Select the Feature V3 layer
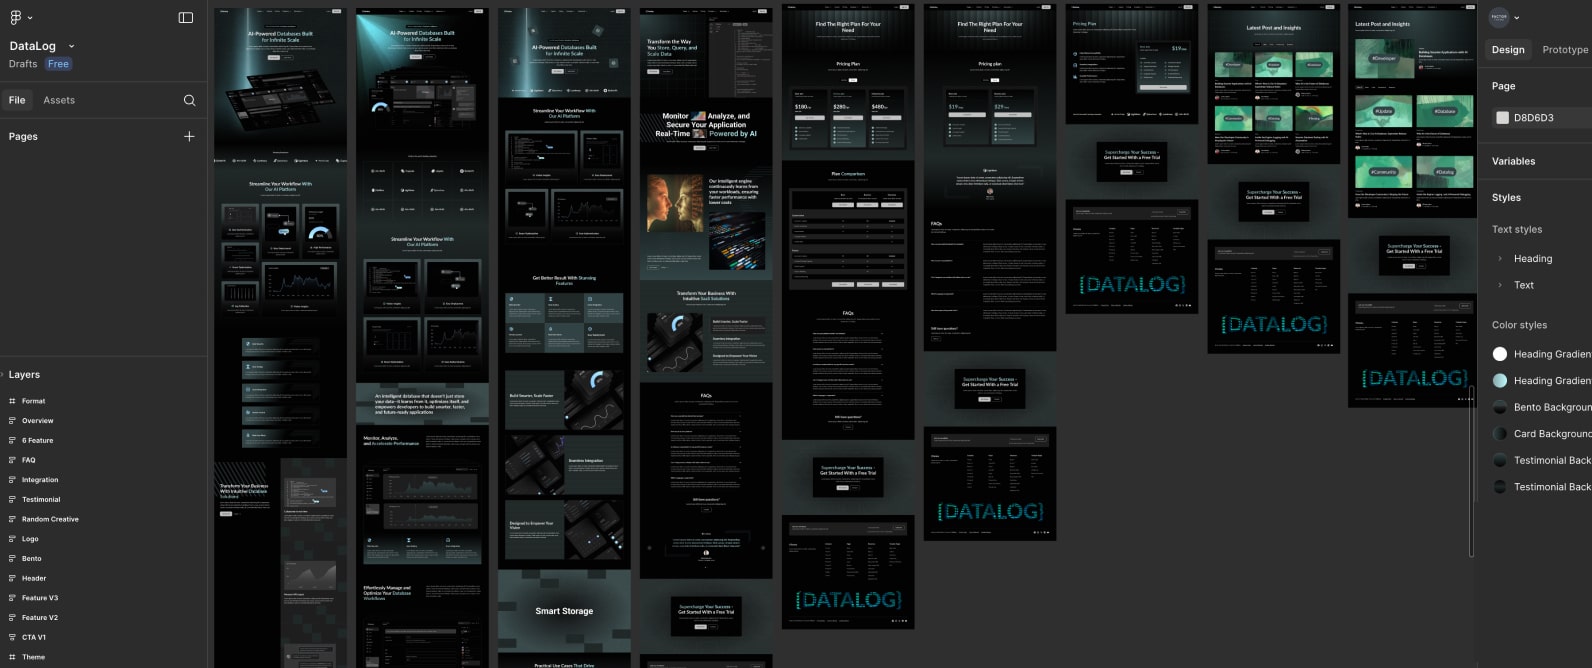1592x668 pixels. (40, 598)
